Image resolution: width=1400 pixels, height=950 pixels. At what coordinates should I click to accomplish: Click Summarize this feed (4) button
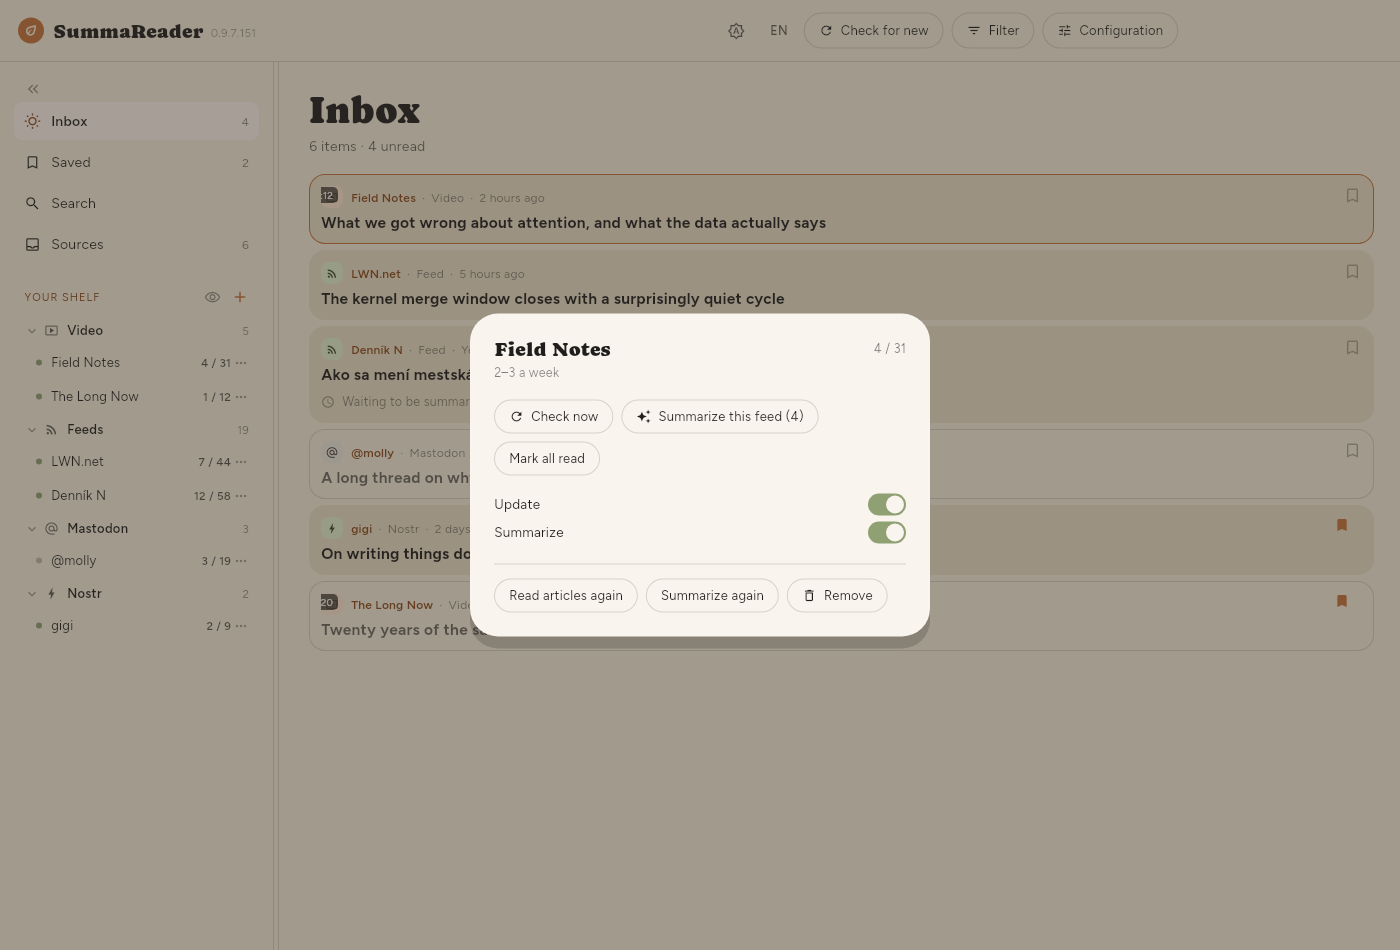tap(720, 417)
